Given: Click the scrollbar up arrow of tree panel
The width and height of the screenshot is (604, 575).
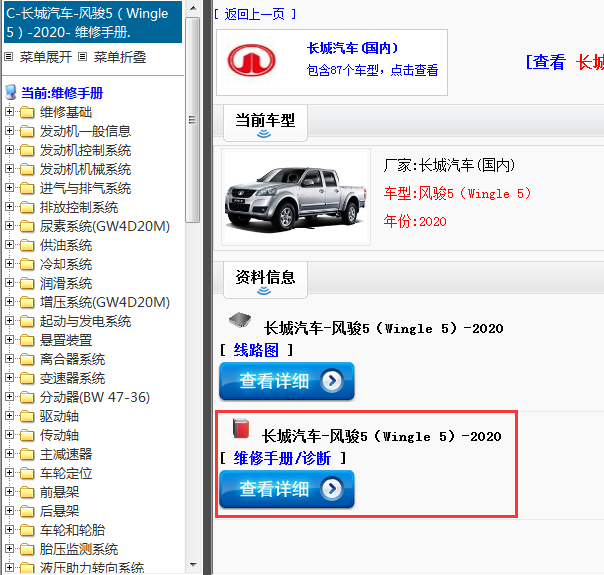Looking at the screenshot, I should tap(193, 8).
